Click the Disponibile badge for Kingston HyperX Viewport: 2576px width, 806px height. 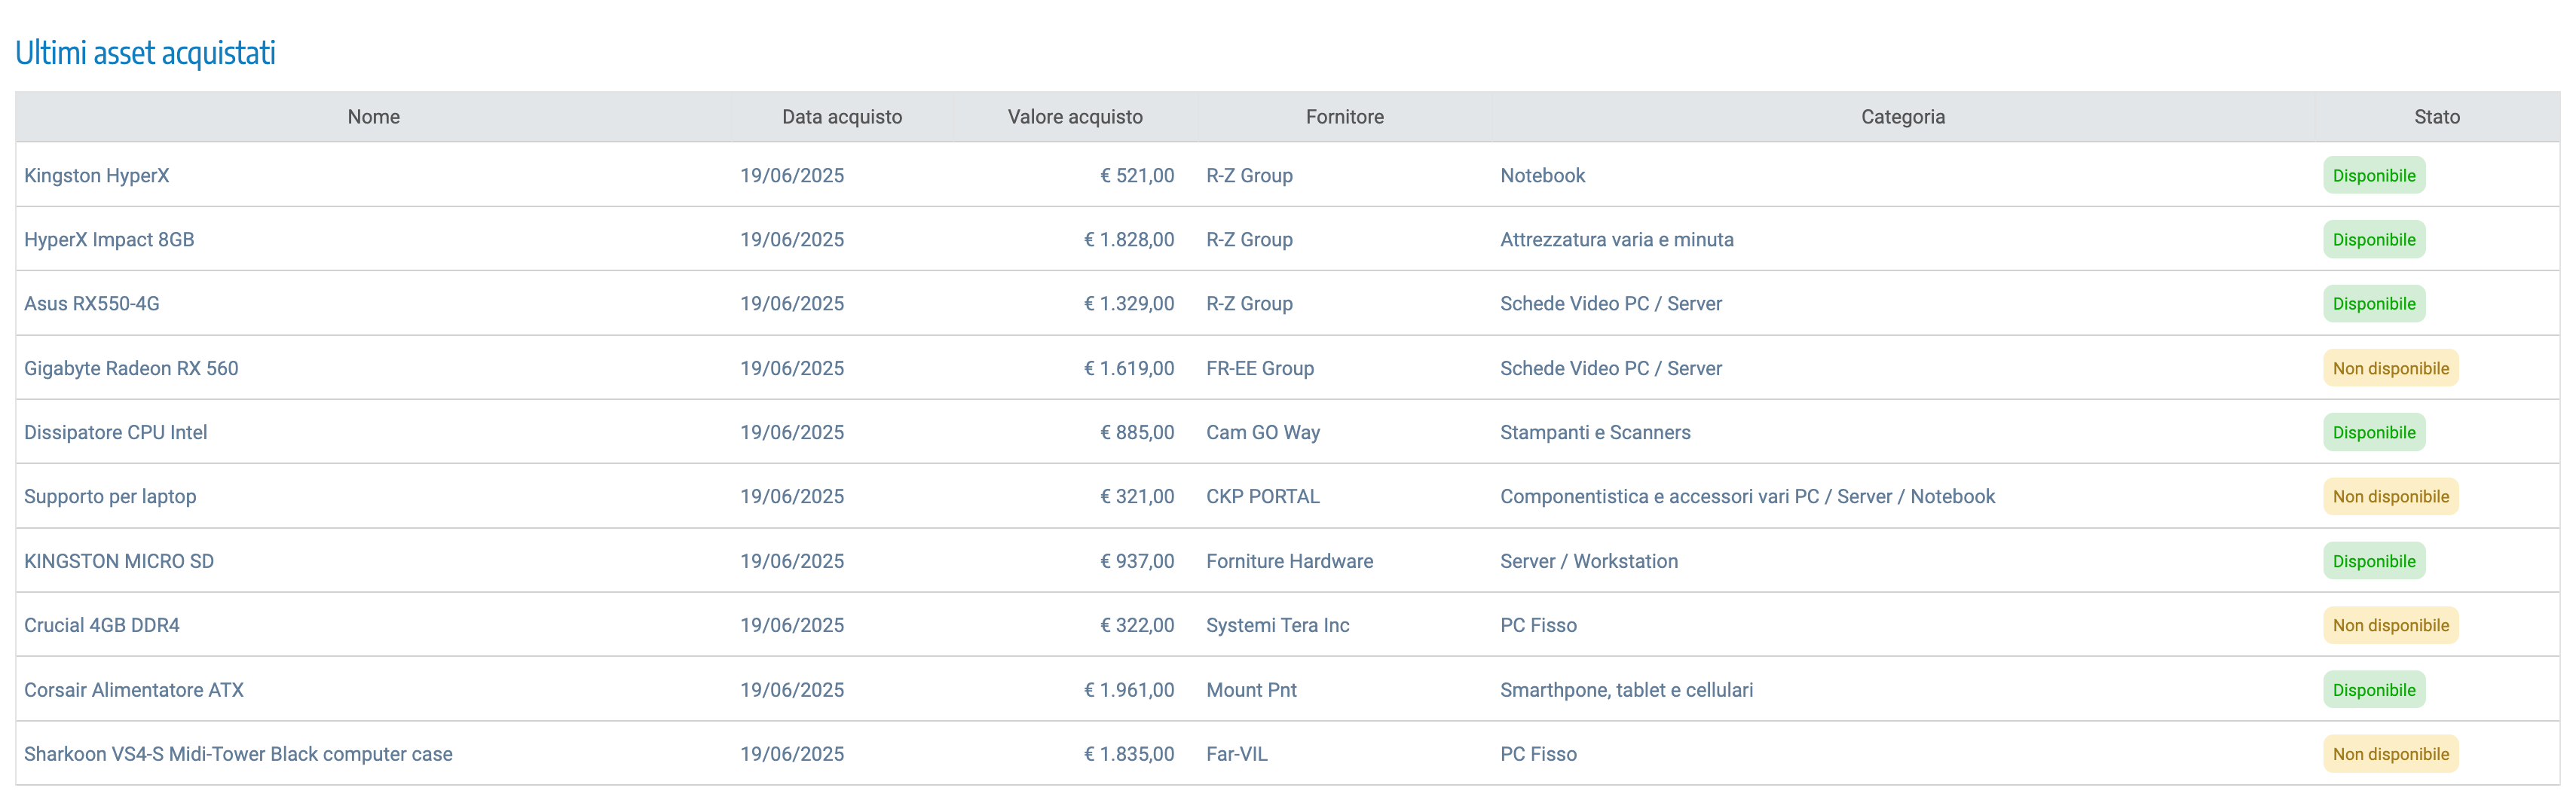coord(2373,175)
